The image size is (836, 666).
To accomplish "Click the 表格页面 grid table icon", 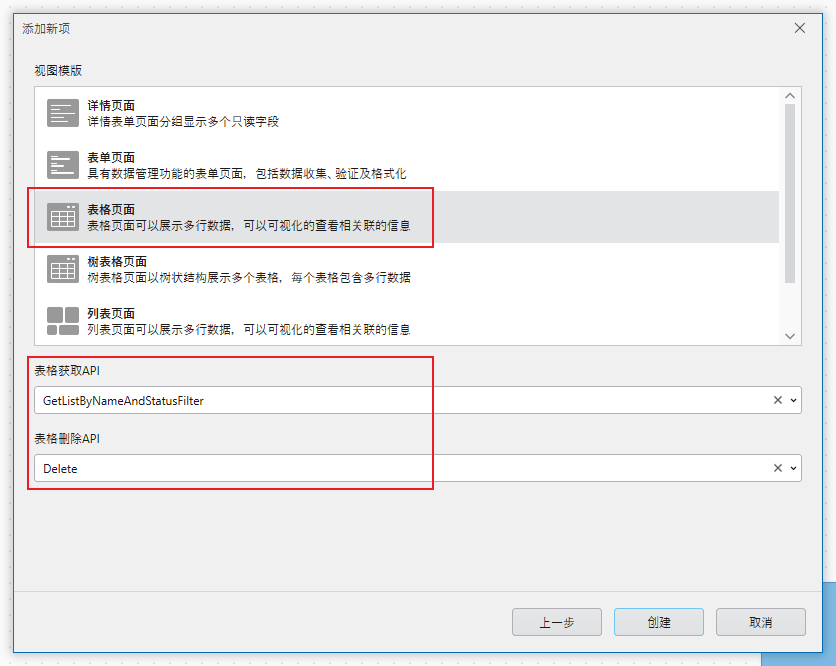I will (63, 216).
